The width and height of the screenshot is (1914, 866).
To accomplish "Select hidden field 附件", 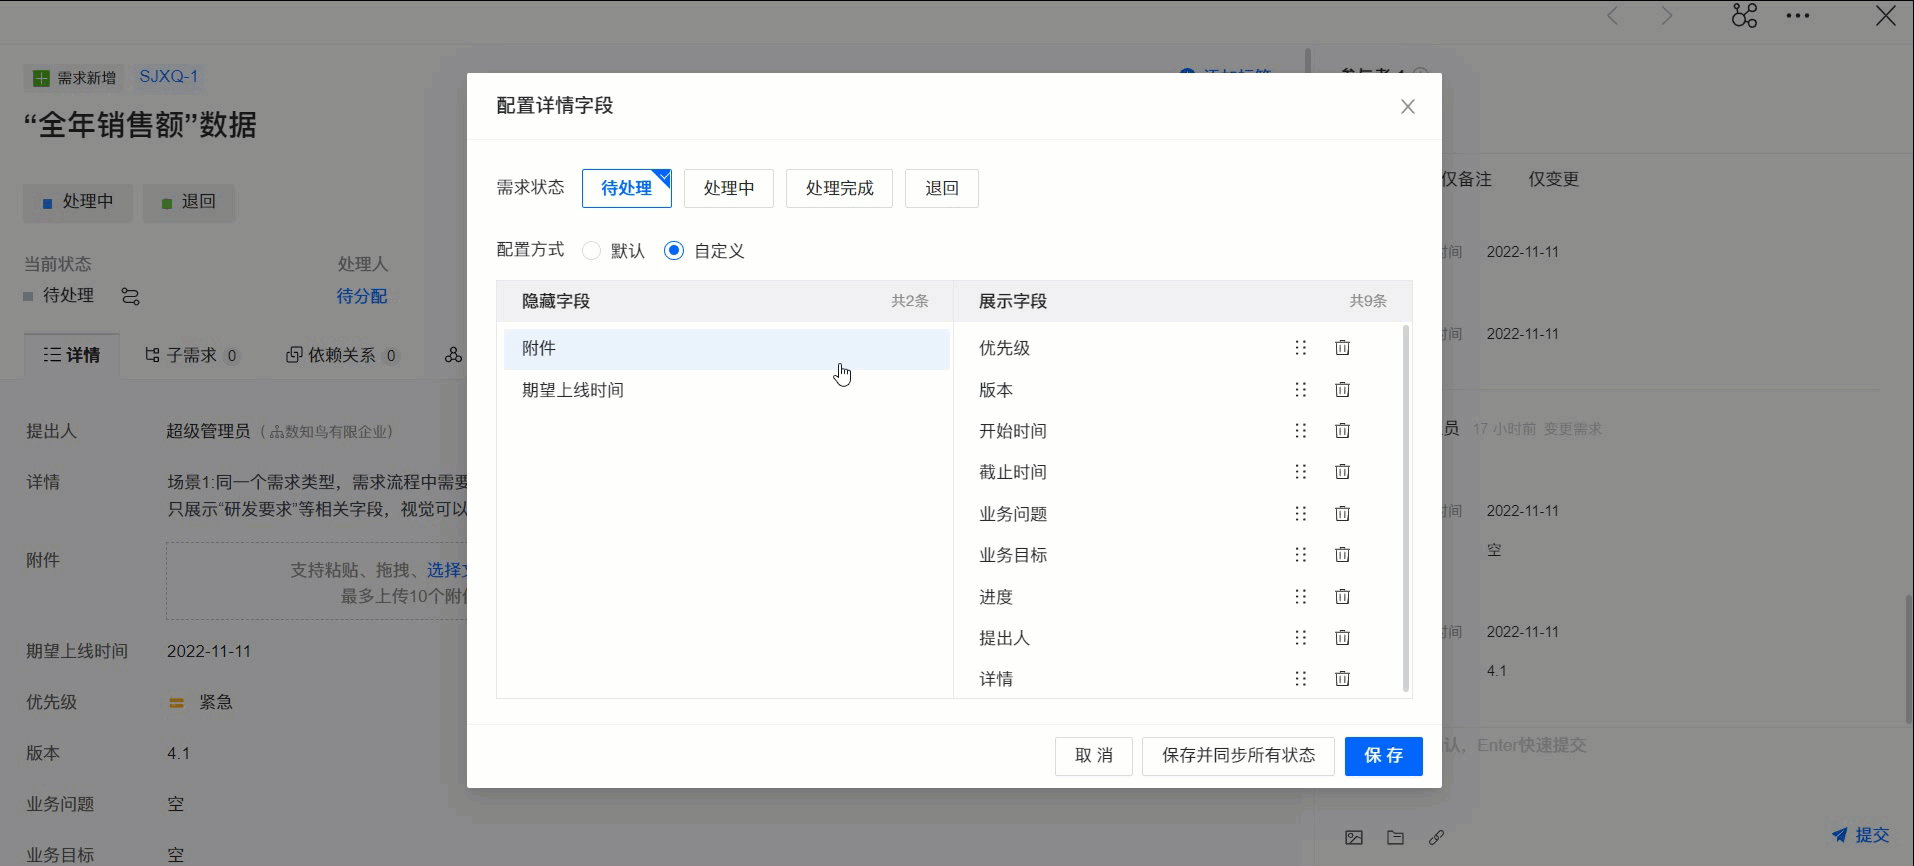I will click(726, 349).
